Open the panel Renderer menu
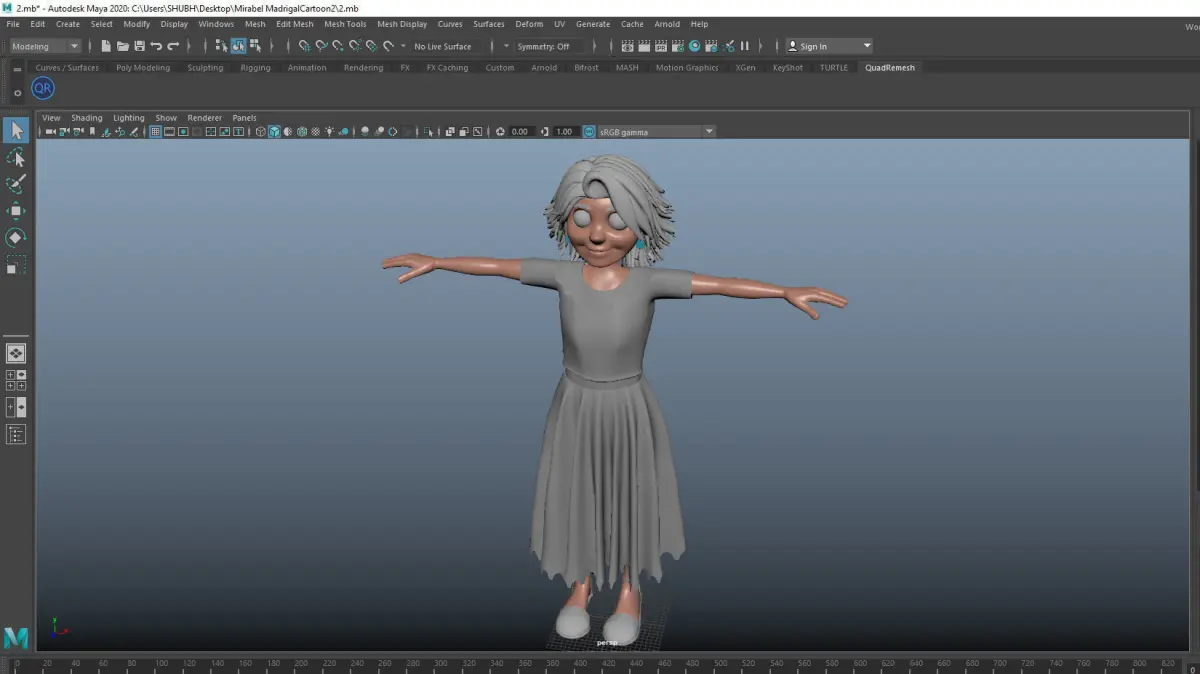Screen dimensions: 1200x674 tap(205, 118)
